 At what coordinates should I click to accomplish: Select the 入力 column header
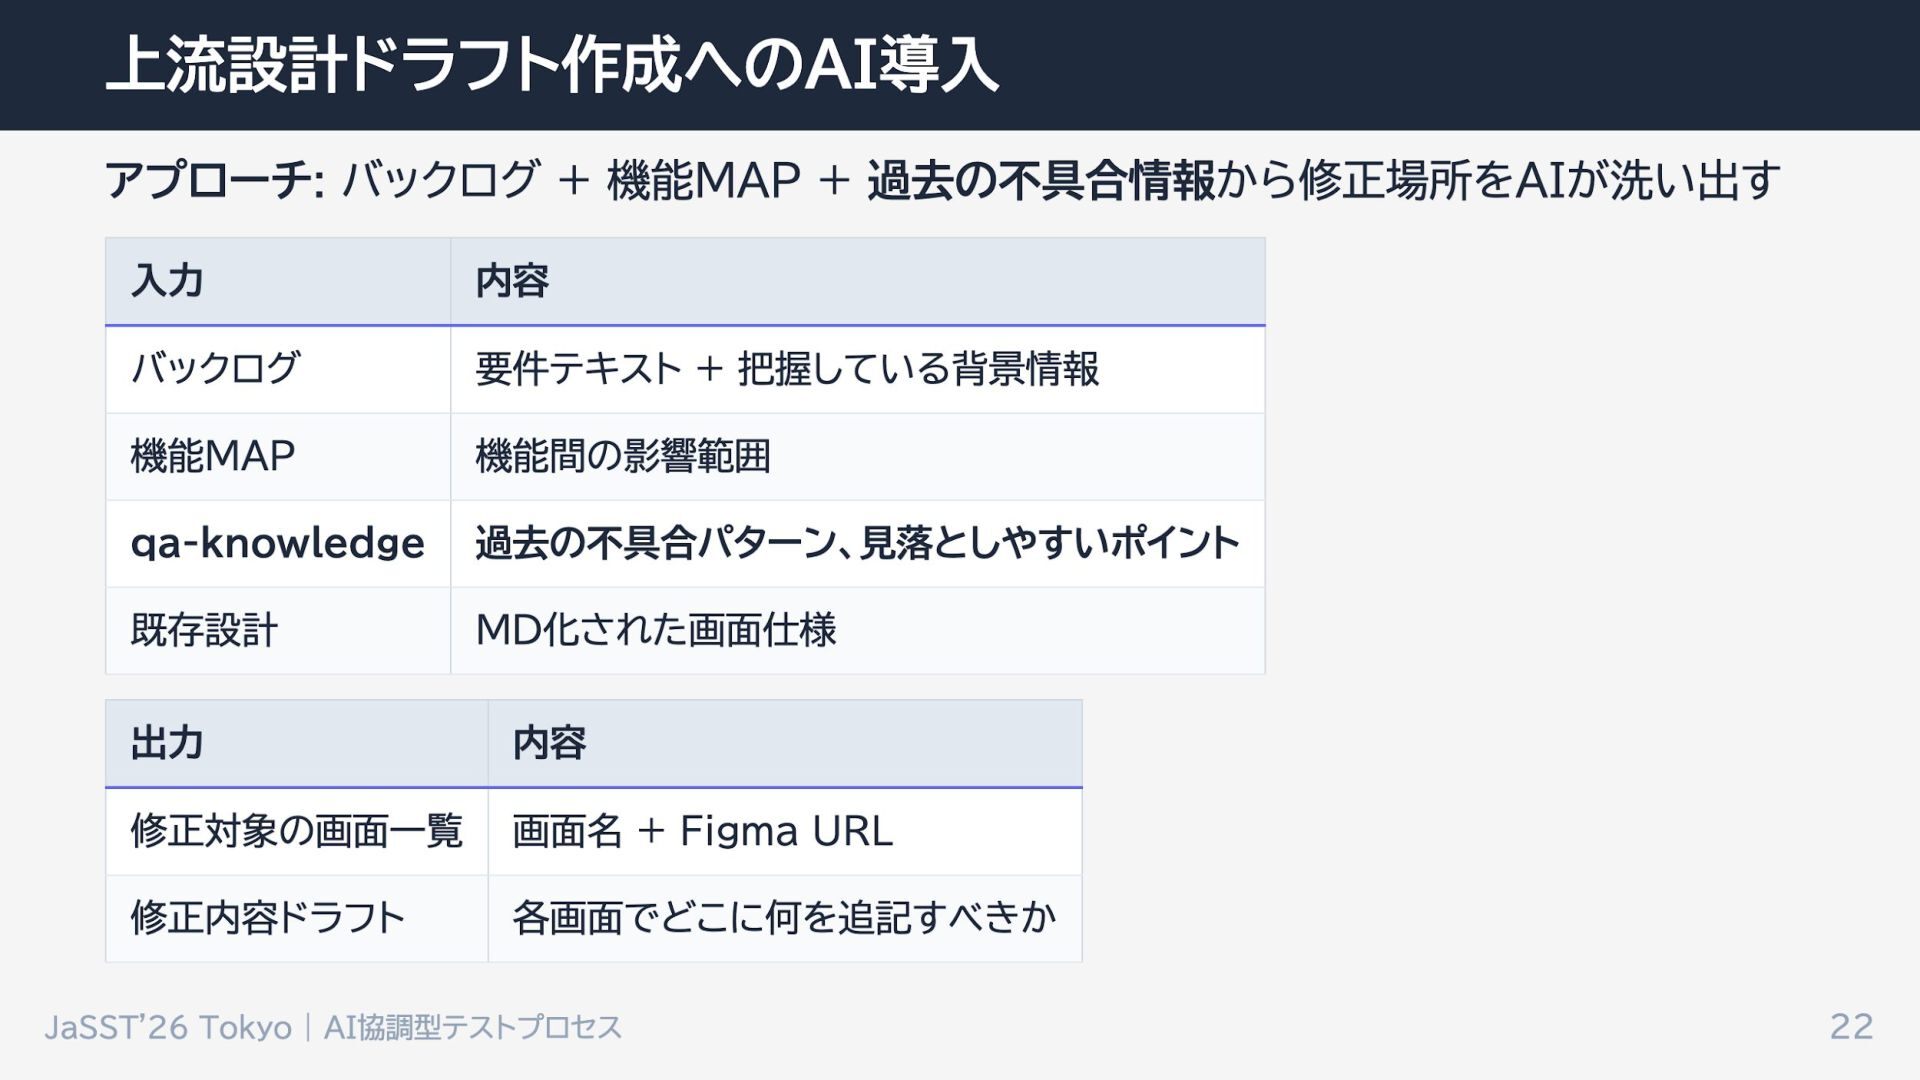point(167,281)
